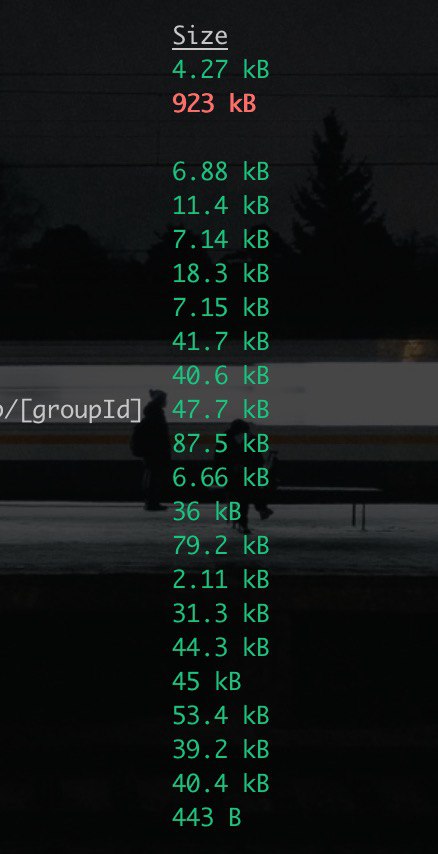Select the 7.15 kB size value
Image resolution: width=438 pixels, height=854 pixels.
[221, 308]
